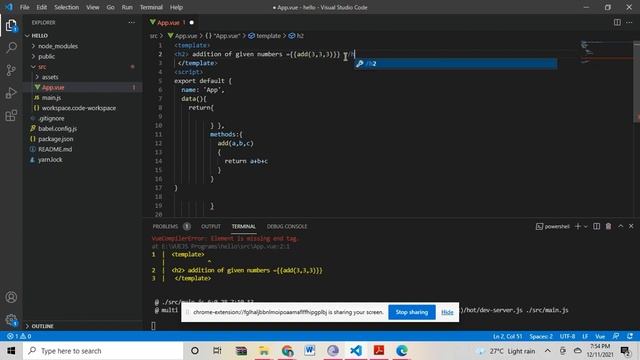Image resolution: width=640 pixels, height=360 pixels.
Task: Click Stop sharing button
Action: pyautogui.click(x=412, y=312)
